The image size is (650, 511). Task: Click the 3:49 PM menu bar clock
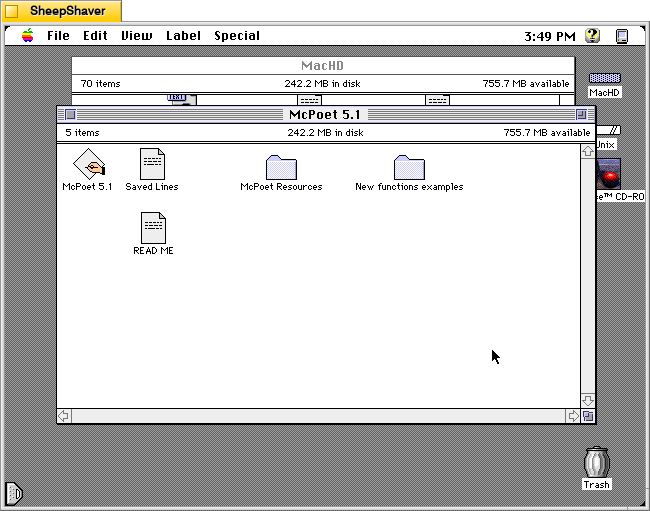coord(550,36)
